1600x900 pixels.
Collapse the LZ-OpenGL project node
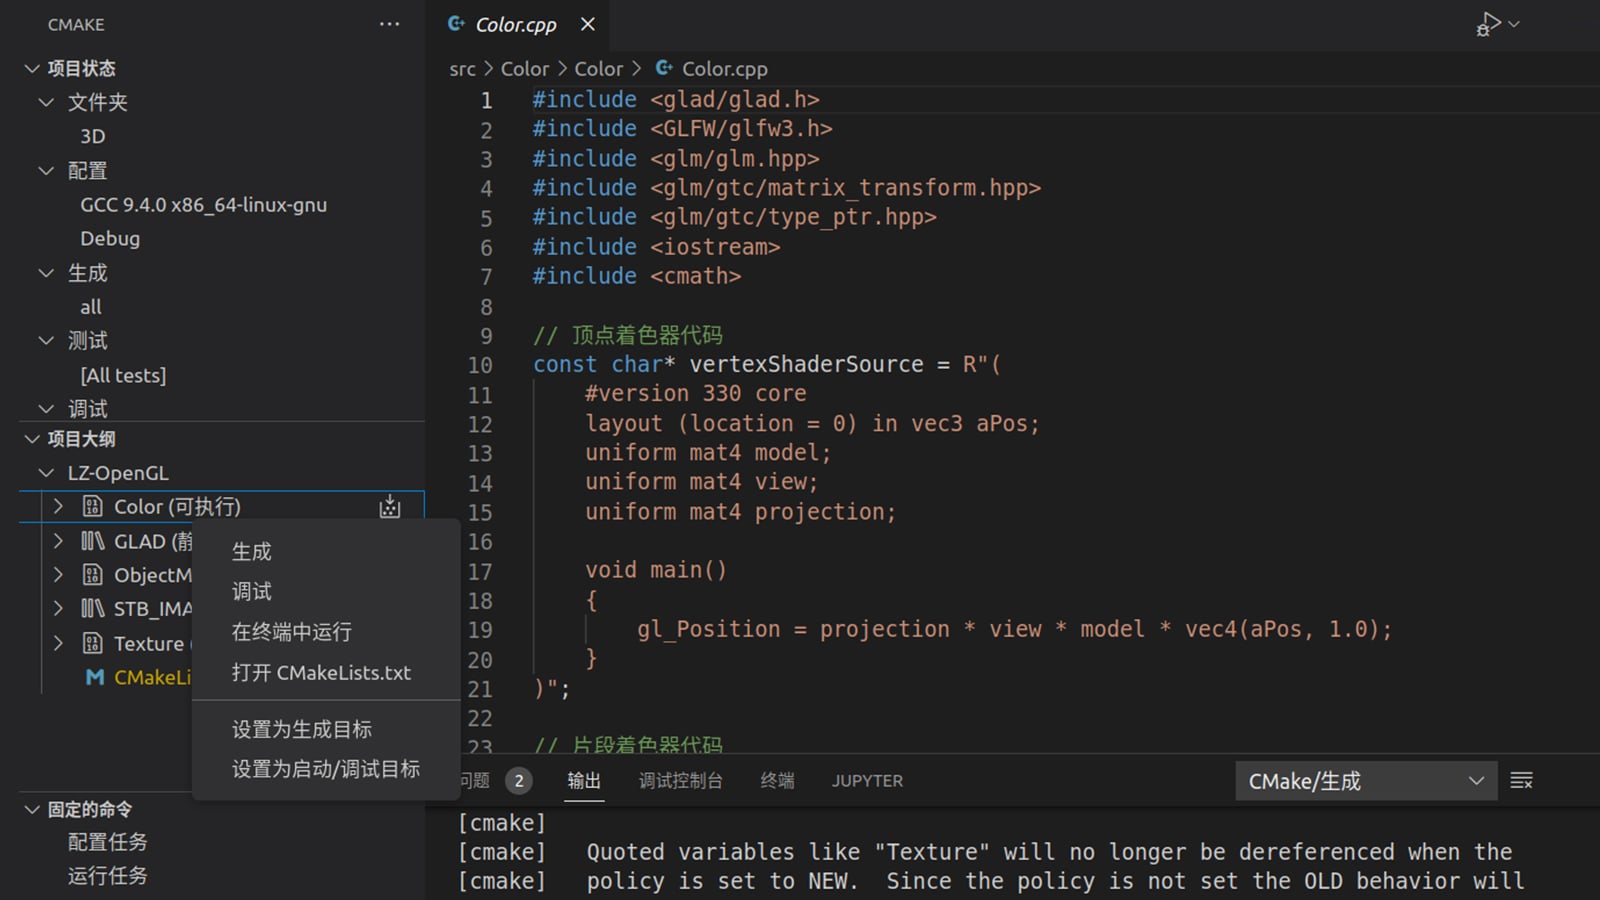(46, 473)
